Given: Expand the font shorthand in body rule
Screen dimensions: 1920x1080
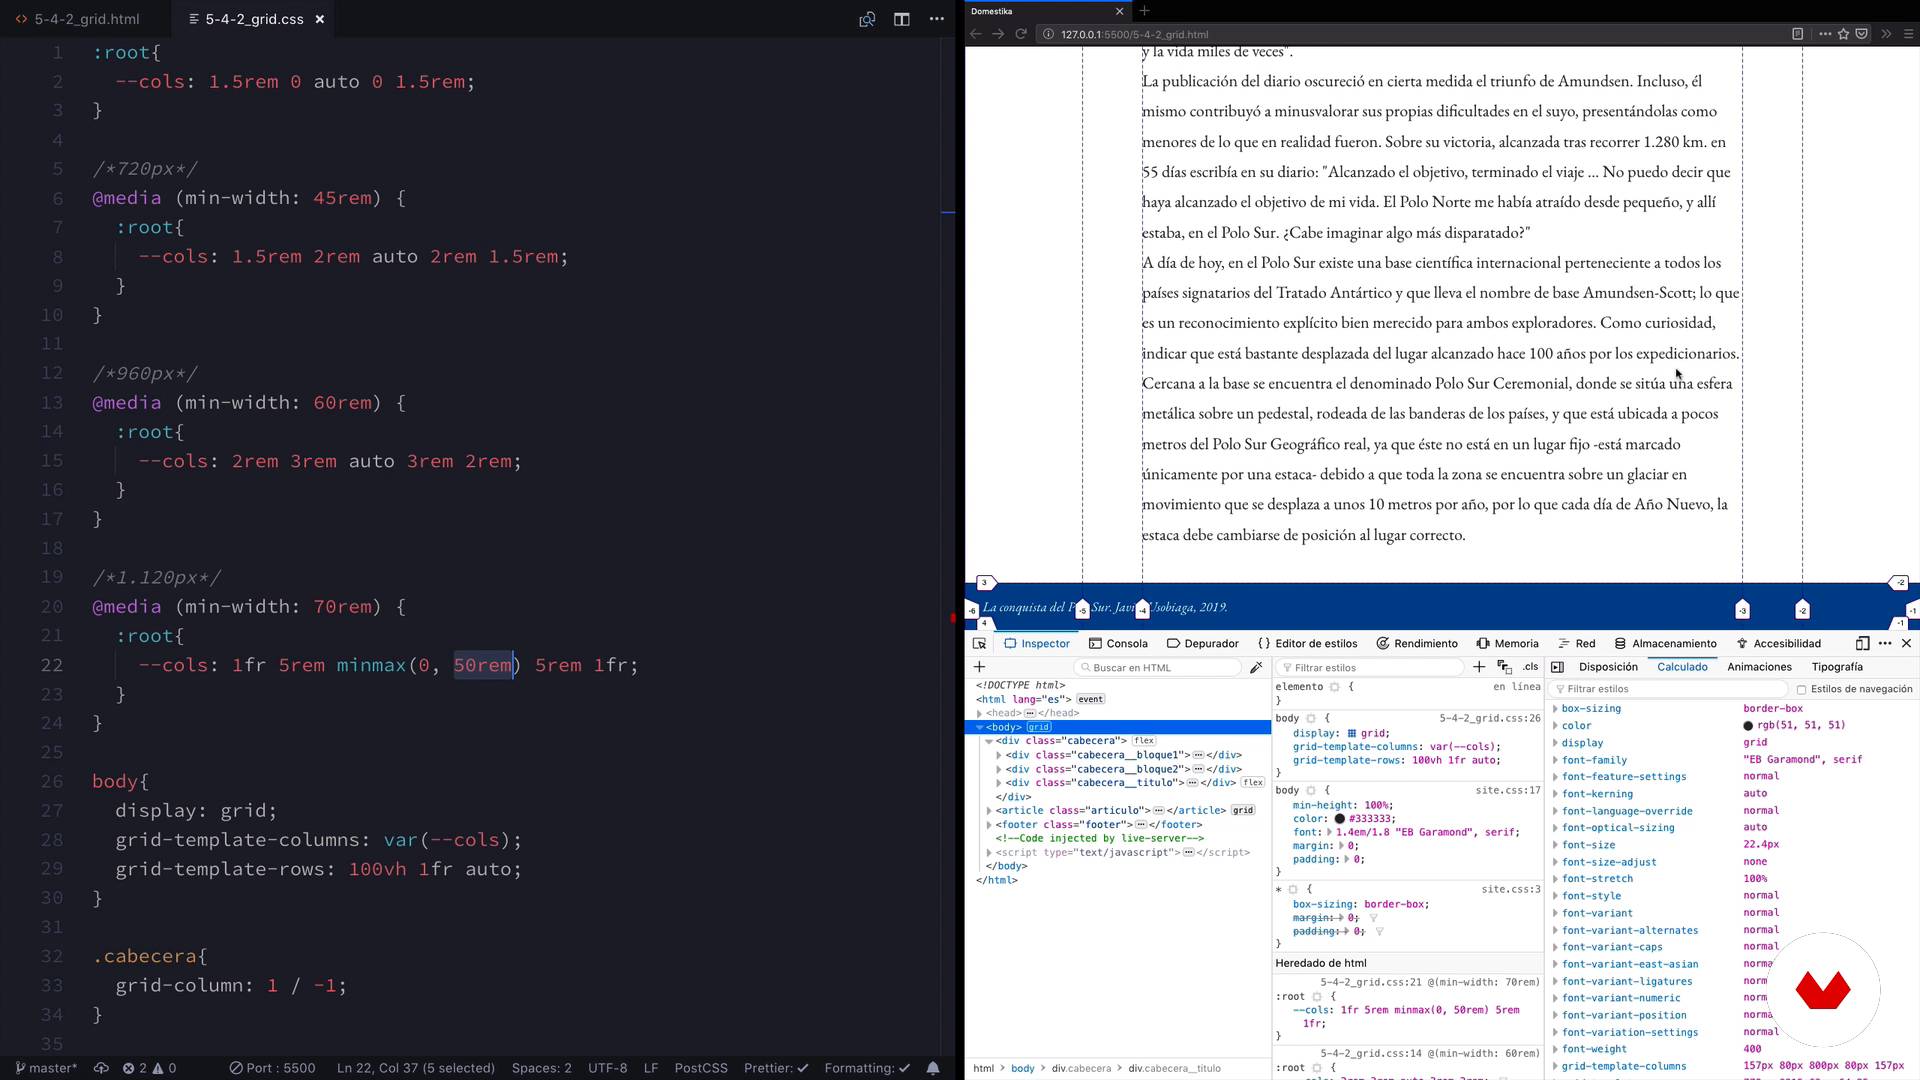Looking at the screenshot, I should pos(1329,832).
